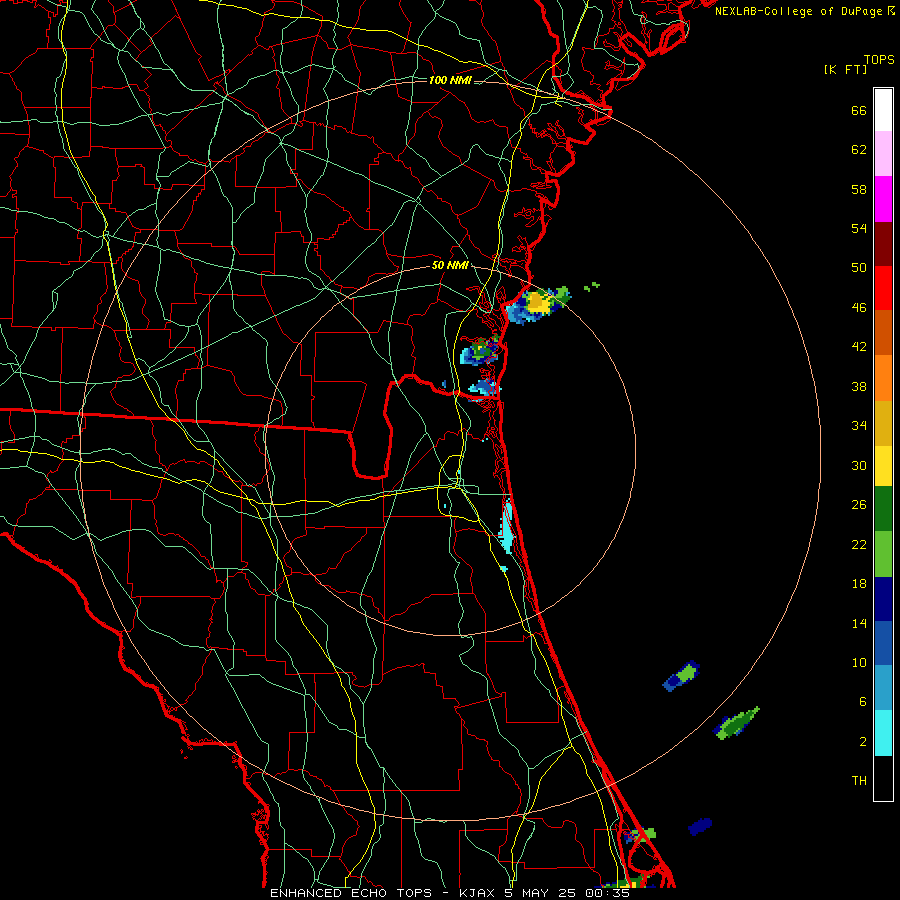The width and height of the screenshot is (900, 900).
Task: Click the 50 NMI range ring label
Action: [x=450, y=265]
